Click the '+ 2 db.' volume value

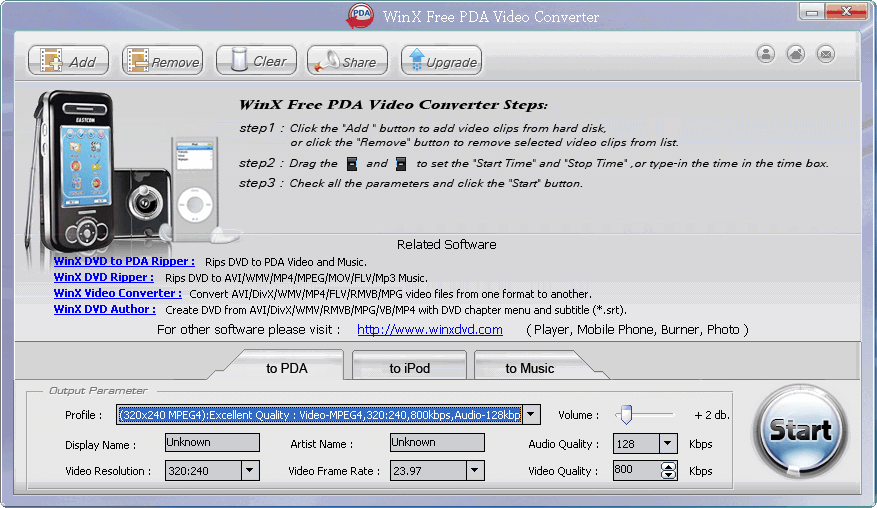(x=711, y=415)
